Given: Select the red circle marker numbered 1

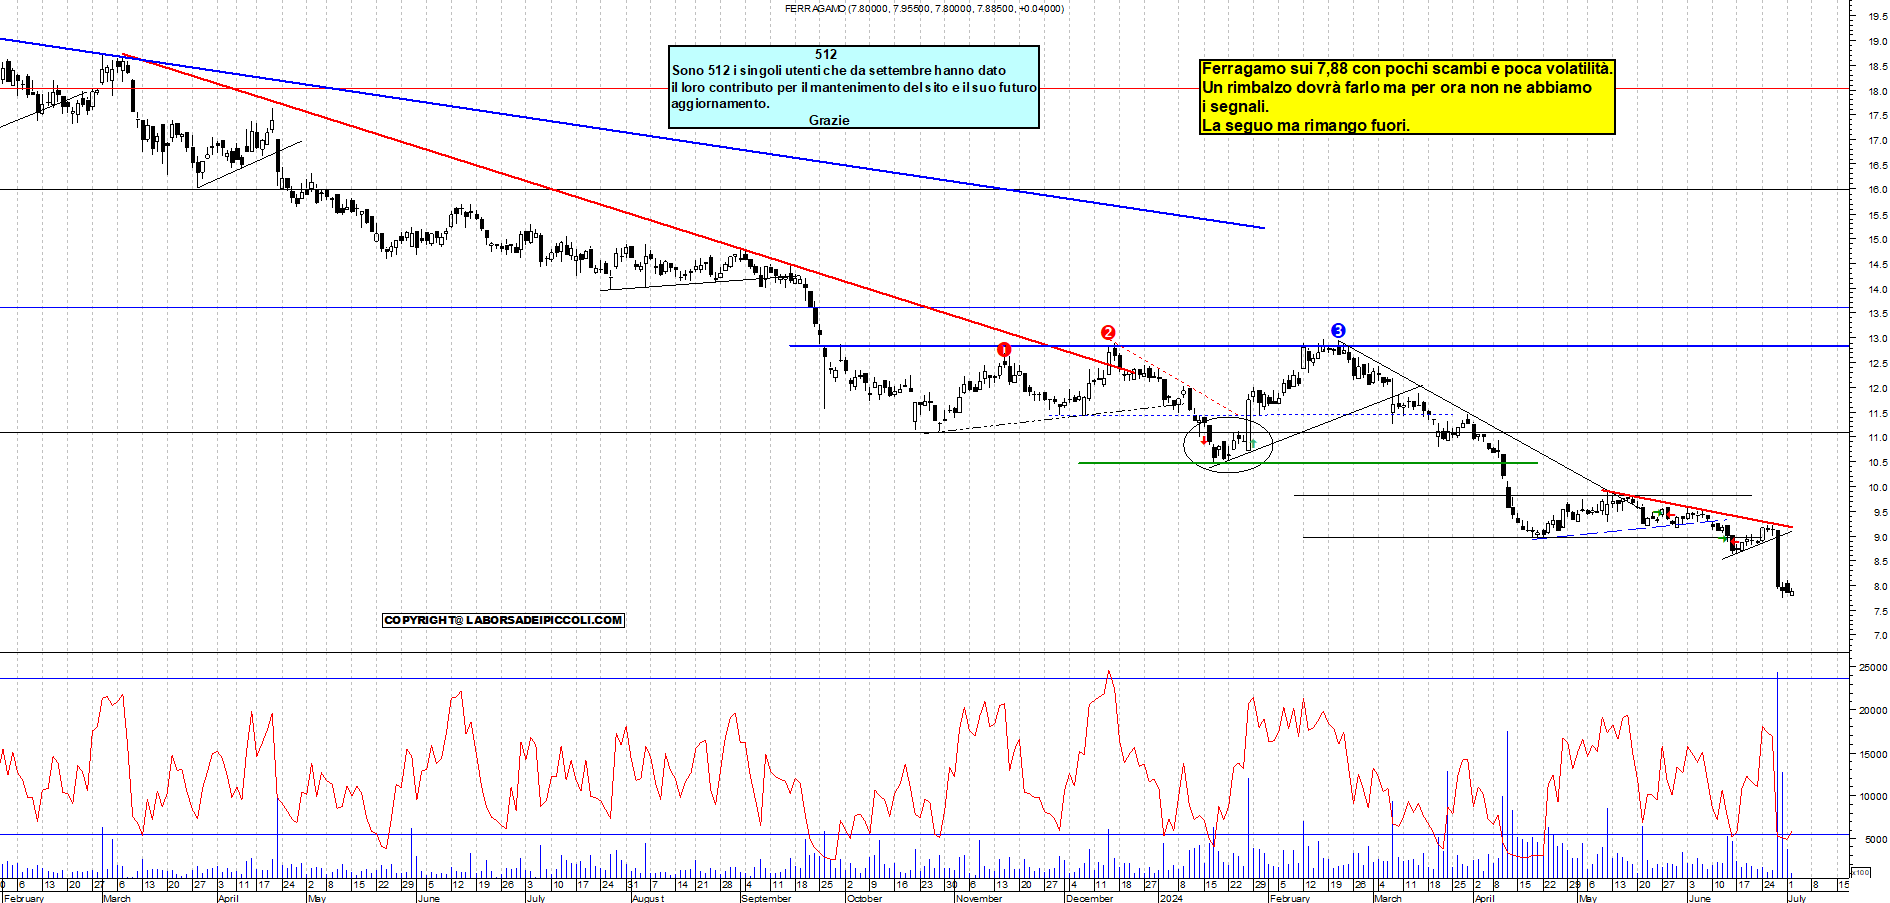Looking at the screenshot, I should [1004, 349].
